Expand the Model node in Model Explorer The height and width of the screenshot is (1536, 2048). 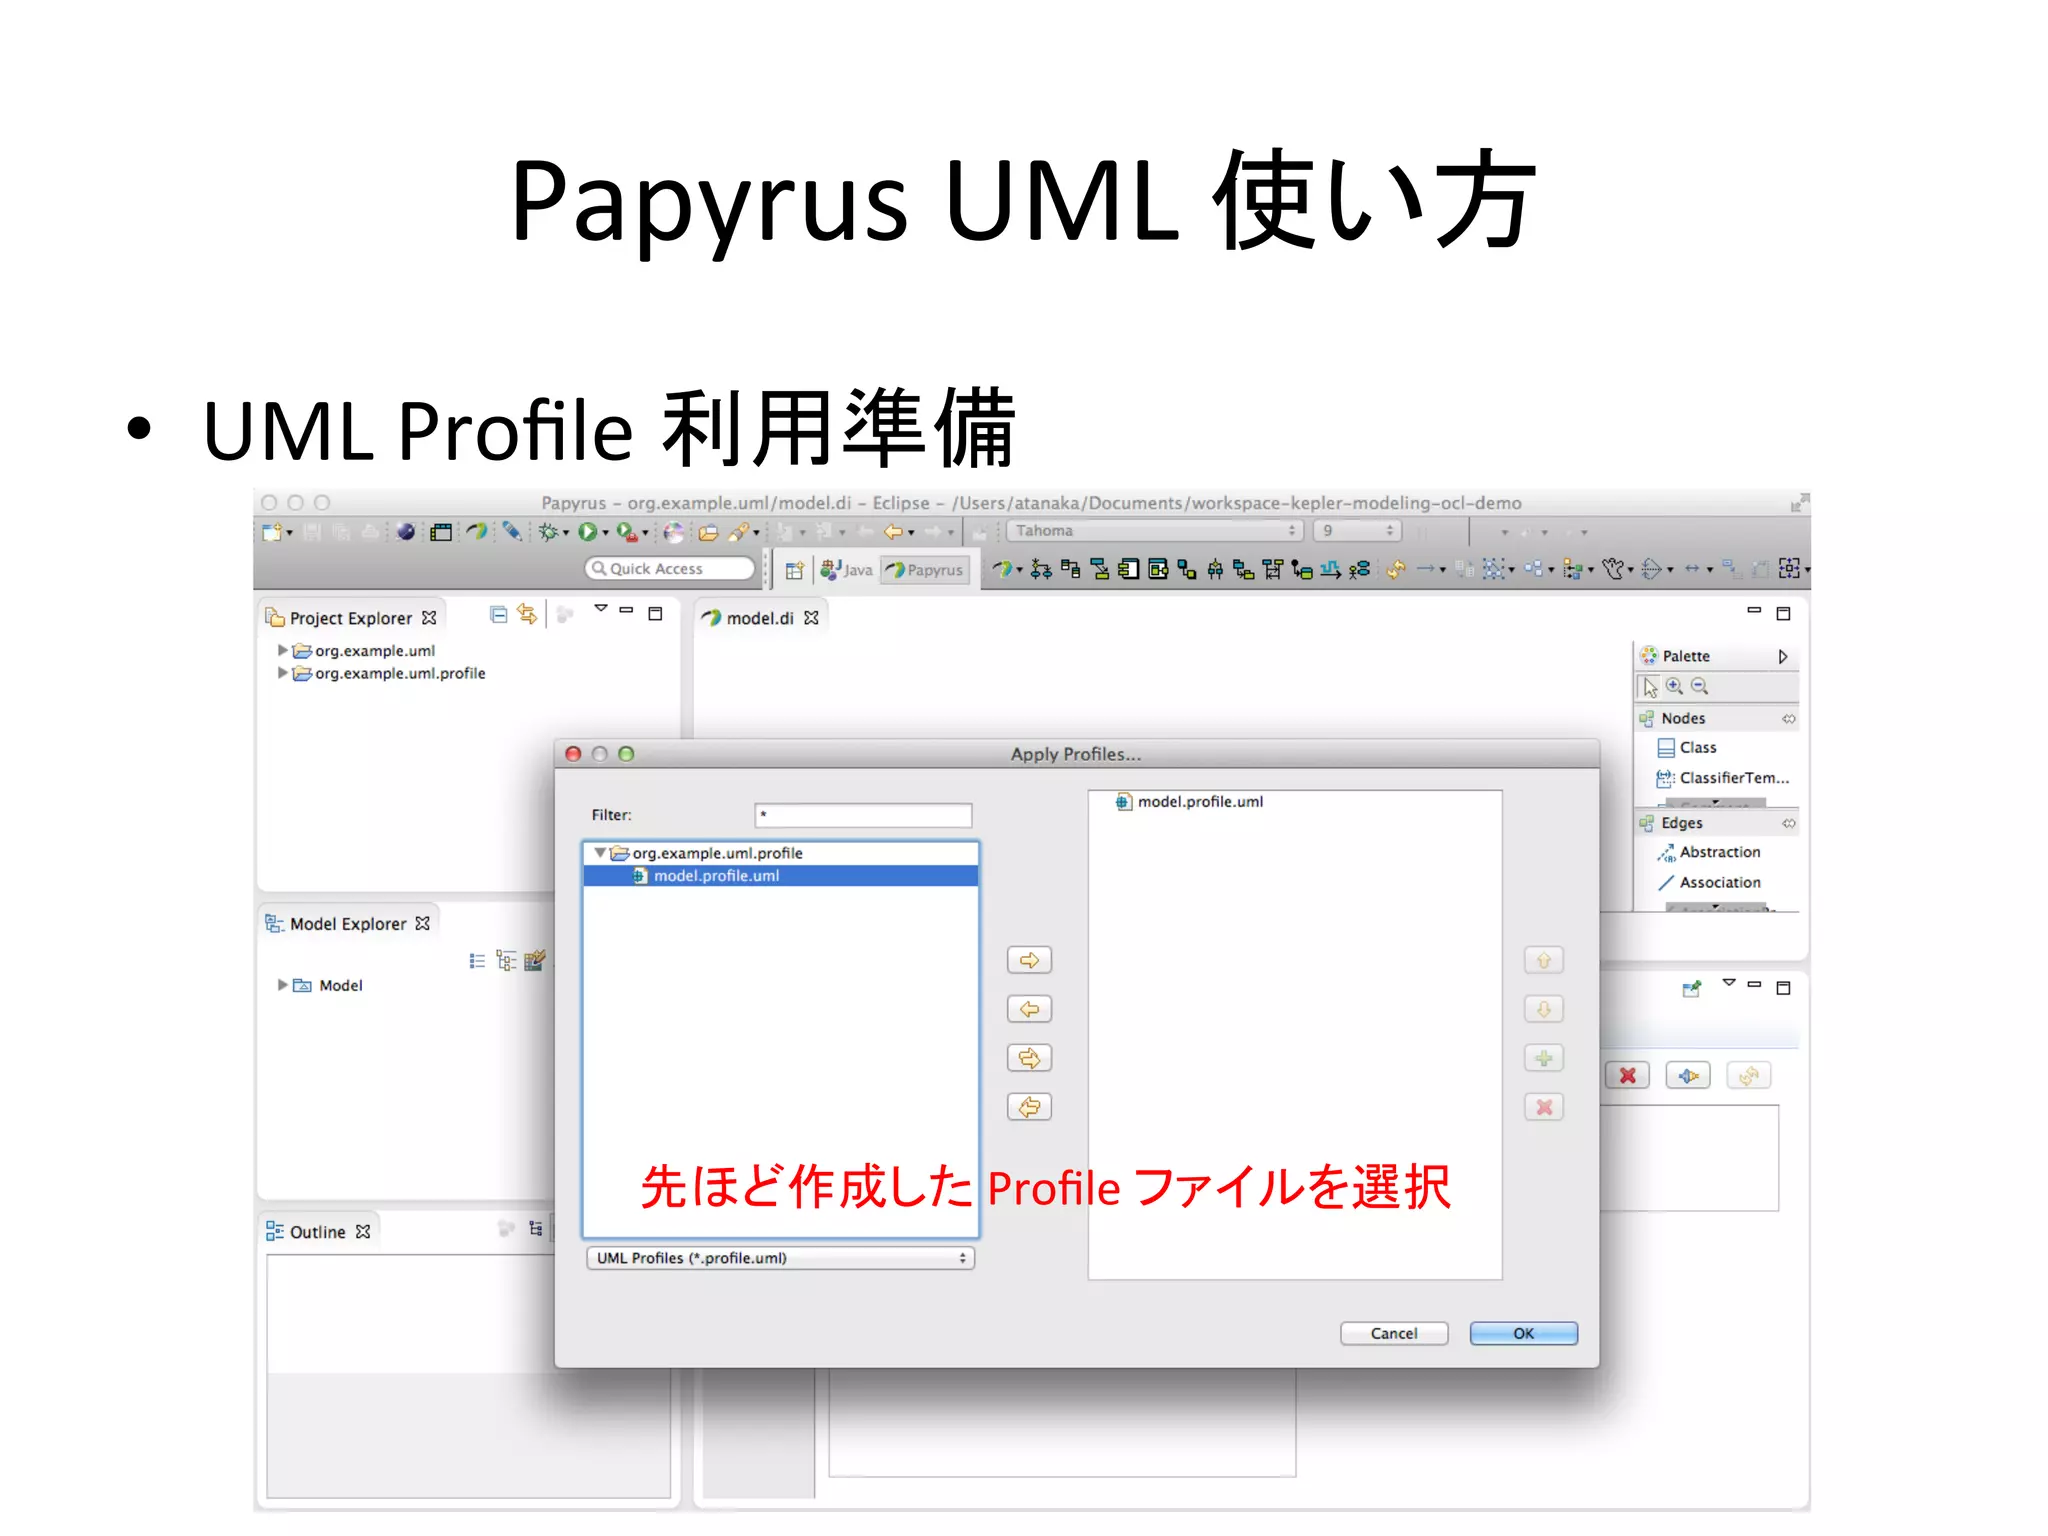282,985
